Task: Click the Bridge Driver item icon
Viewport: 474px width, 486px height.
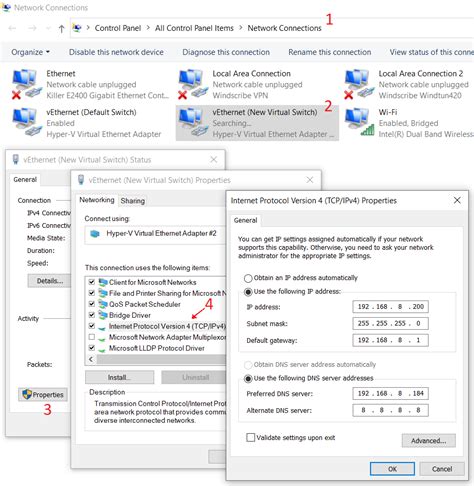Action: (x=103, y=315)
